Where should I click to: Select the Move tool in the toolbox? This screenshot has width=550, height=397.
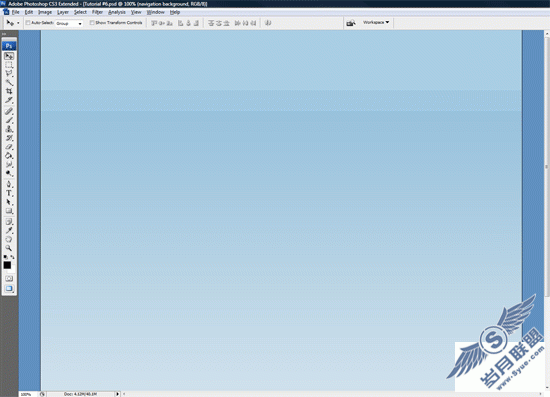click(x=9, y=56)
